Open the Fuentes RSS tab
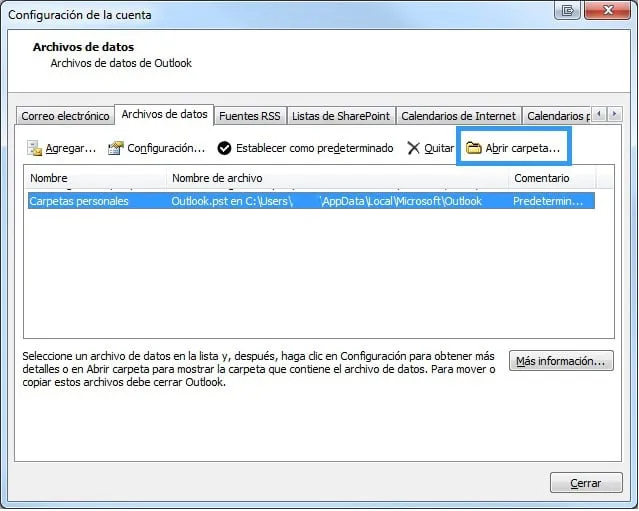The image size is (639, 511). (x=249, y=116)
